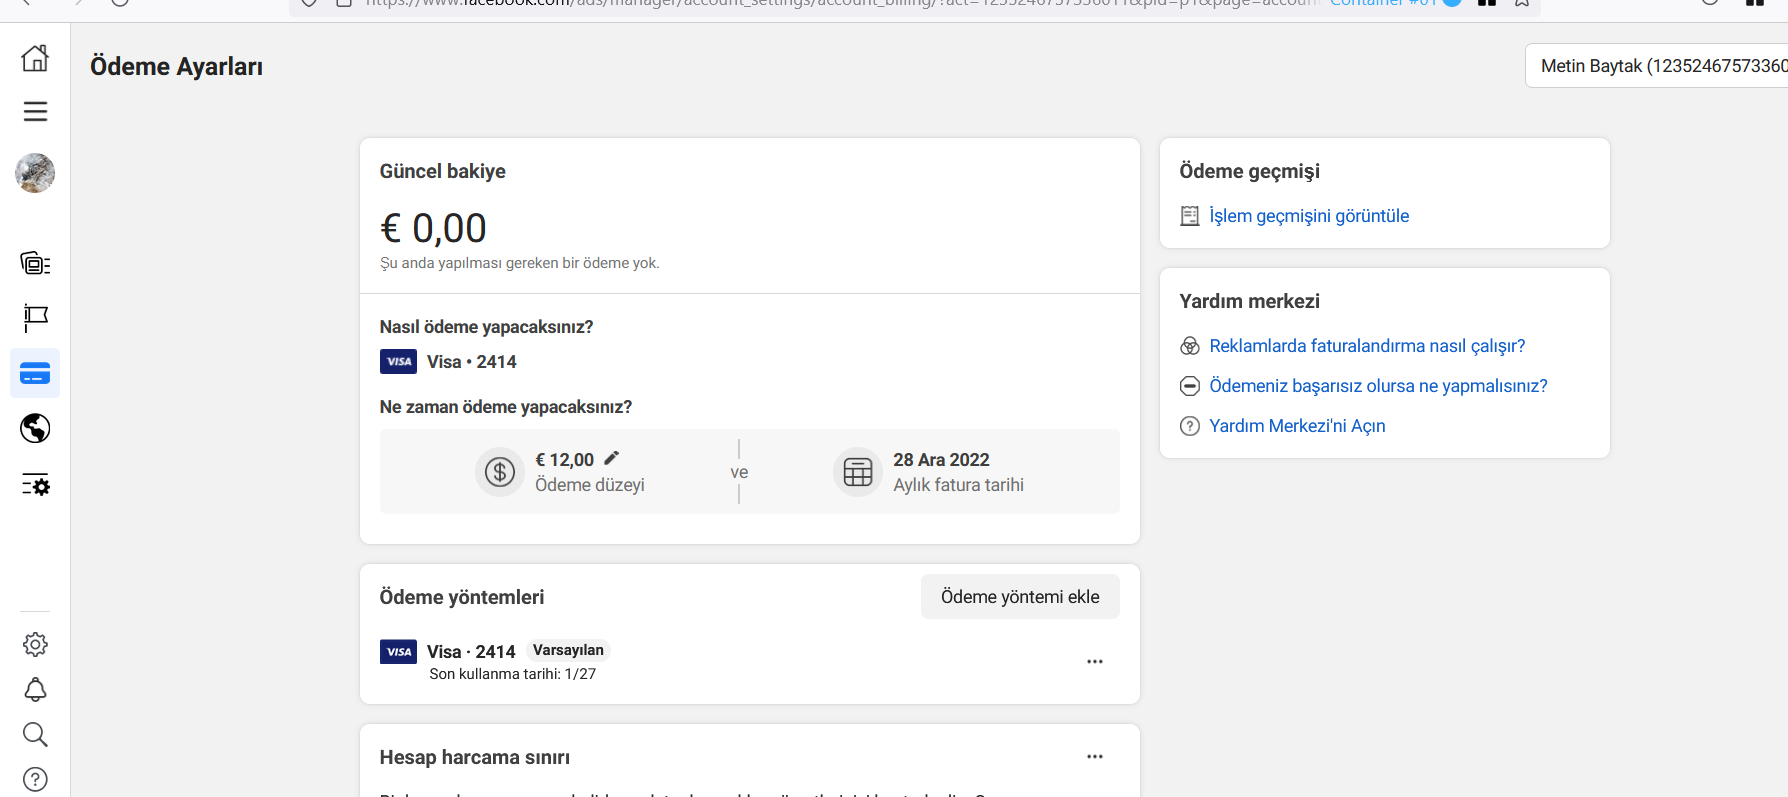Click the calendar icon beside Aylık fatura tarihi

[x=857, y=472]
